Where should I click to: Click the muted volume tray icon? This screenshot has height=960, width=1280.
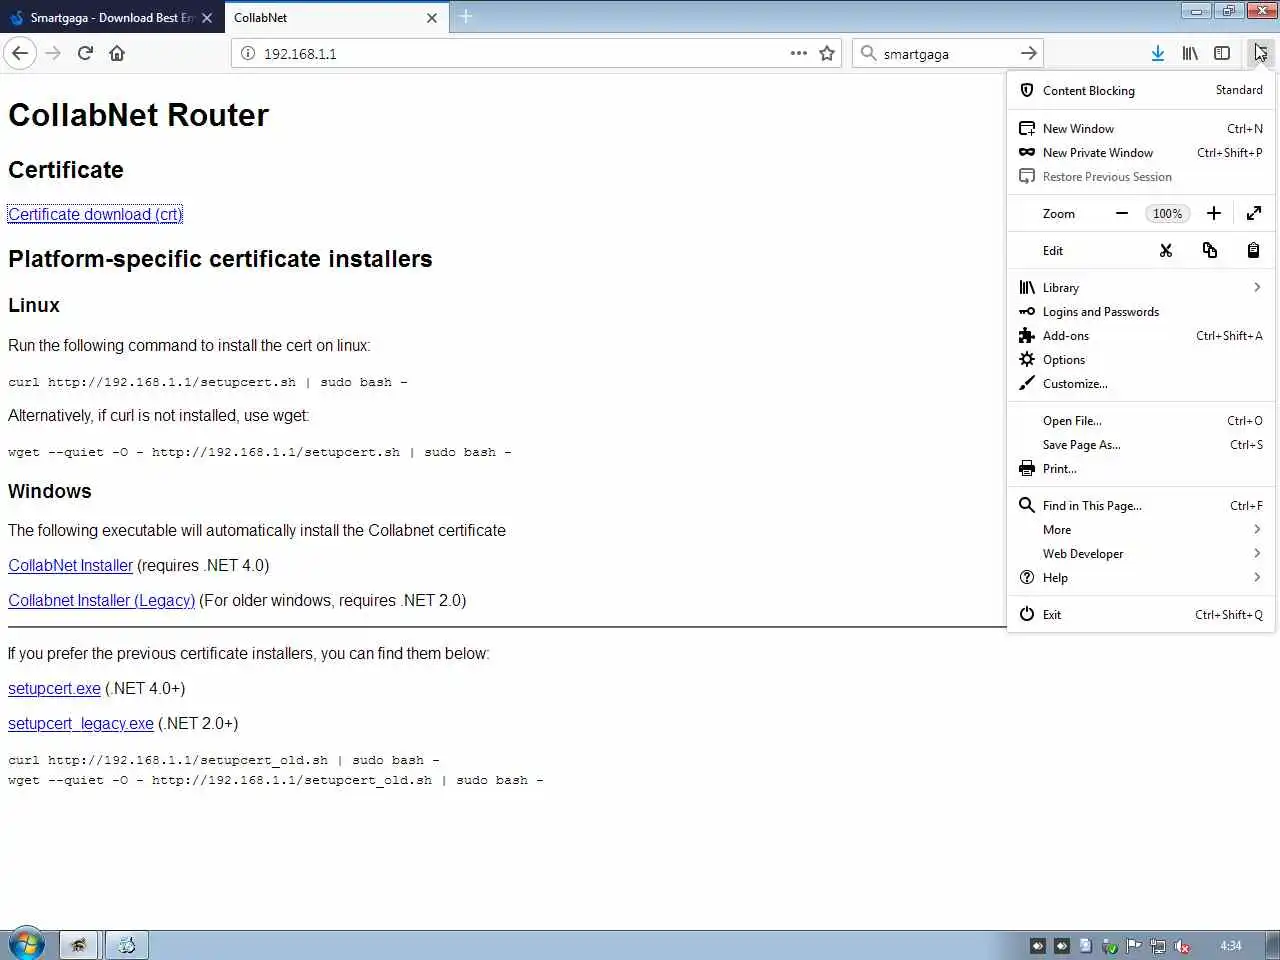coord(1181,946)
